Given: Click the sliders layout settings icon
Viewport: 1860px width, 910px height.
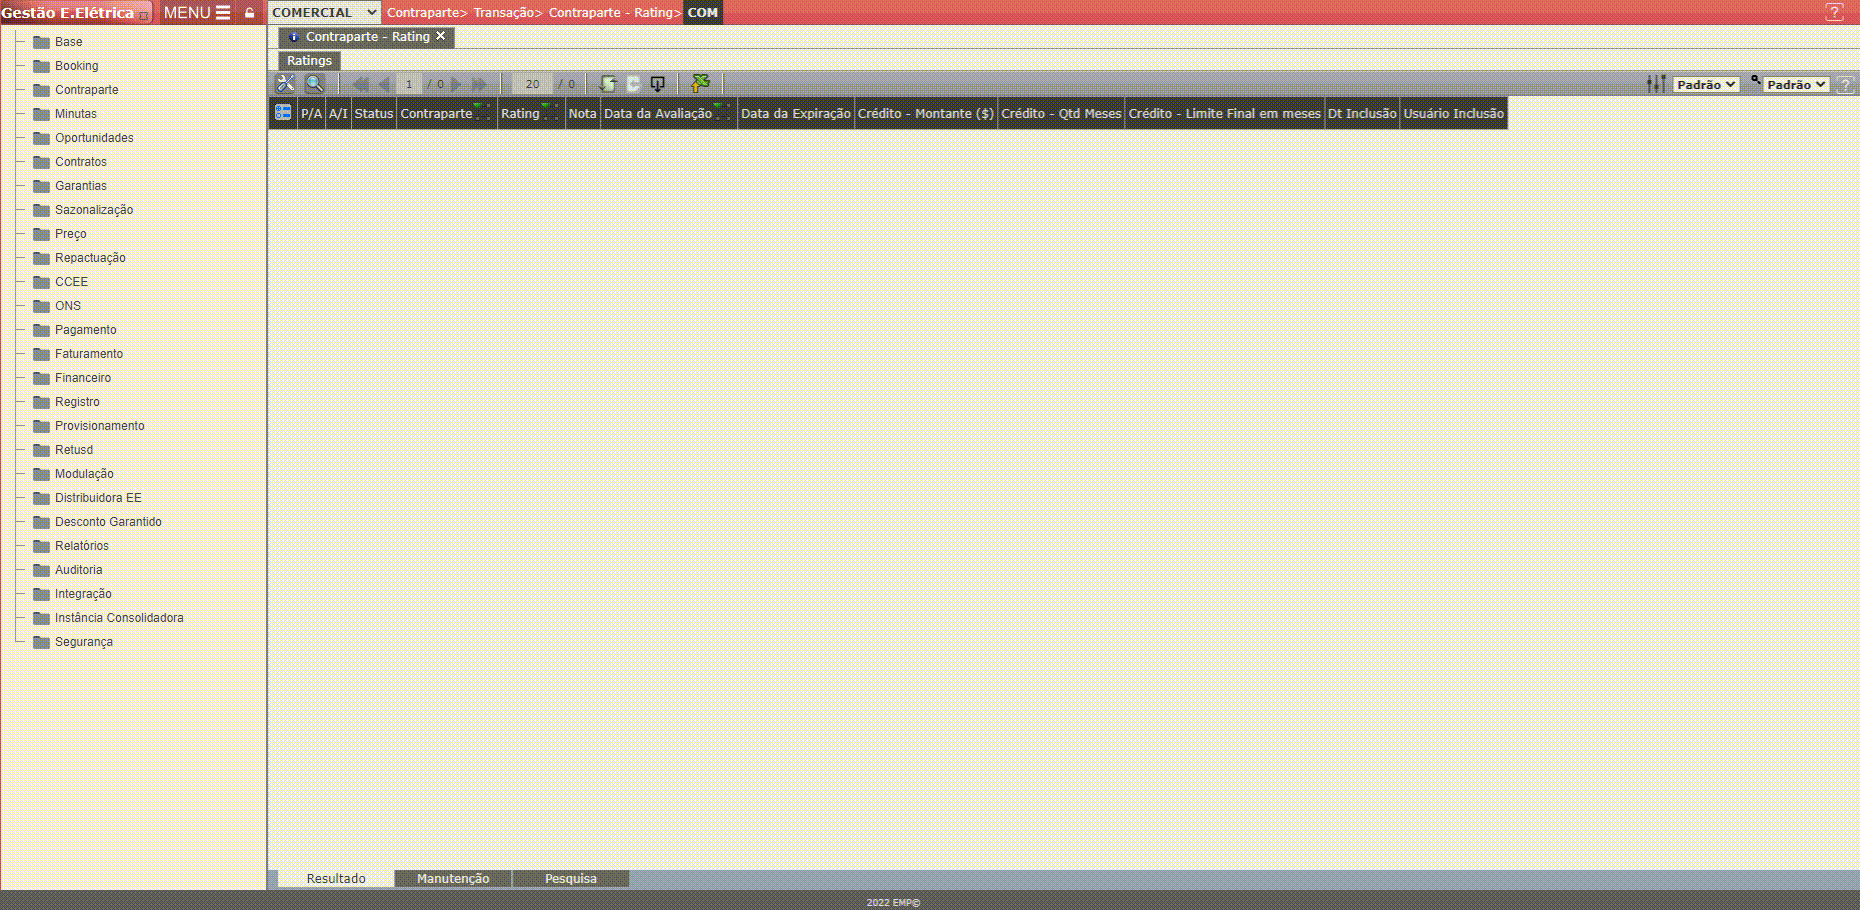Looking at the screenshot, I should point(1656,84).
